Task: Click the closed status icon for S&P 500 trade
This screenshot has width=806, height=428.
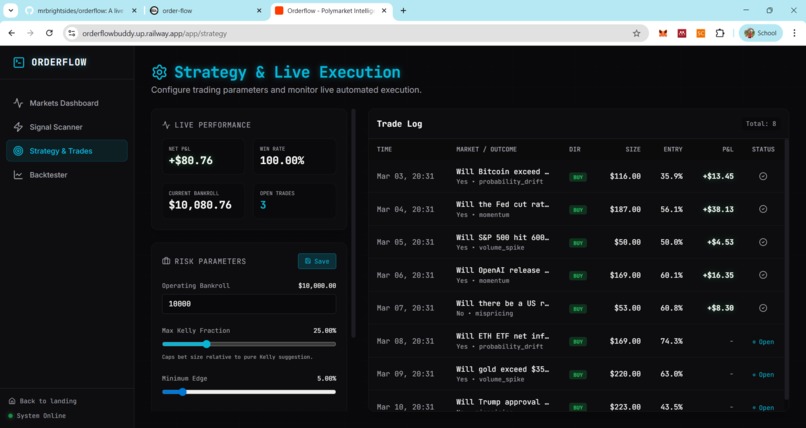Action: point(763,242)
